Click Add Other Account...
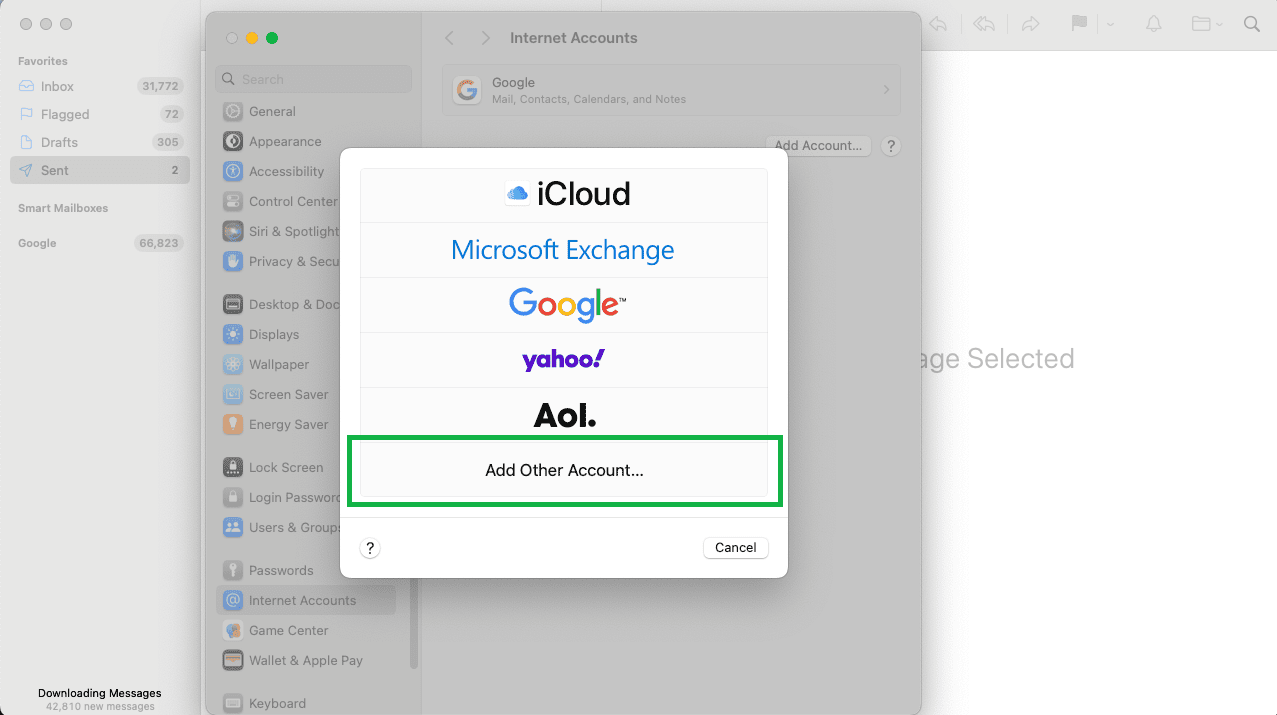 tap(564, 470)
